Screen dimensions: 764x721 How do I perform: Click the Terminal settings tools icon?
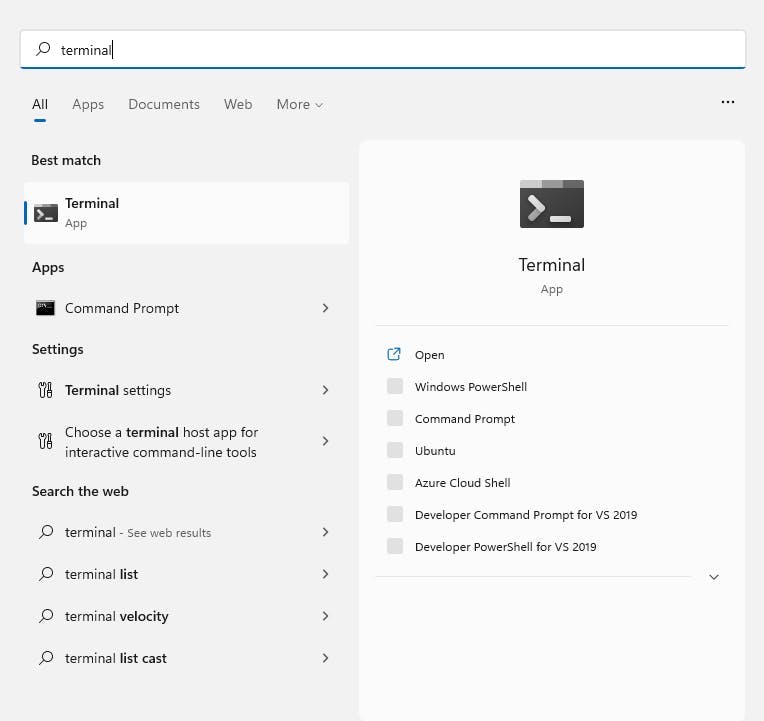(45, 390)
